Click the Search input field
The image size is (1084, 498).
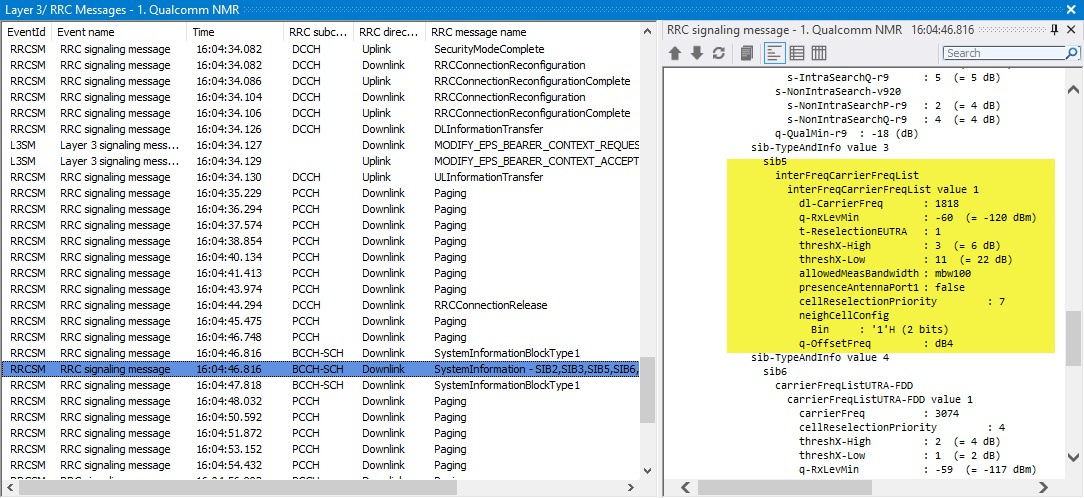(x=1000, y=53)
